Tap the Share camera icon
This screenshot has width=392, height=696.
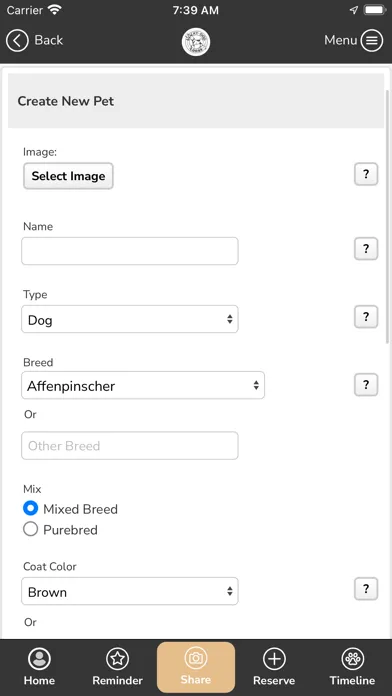196,658
